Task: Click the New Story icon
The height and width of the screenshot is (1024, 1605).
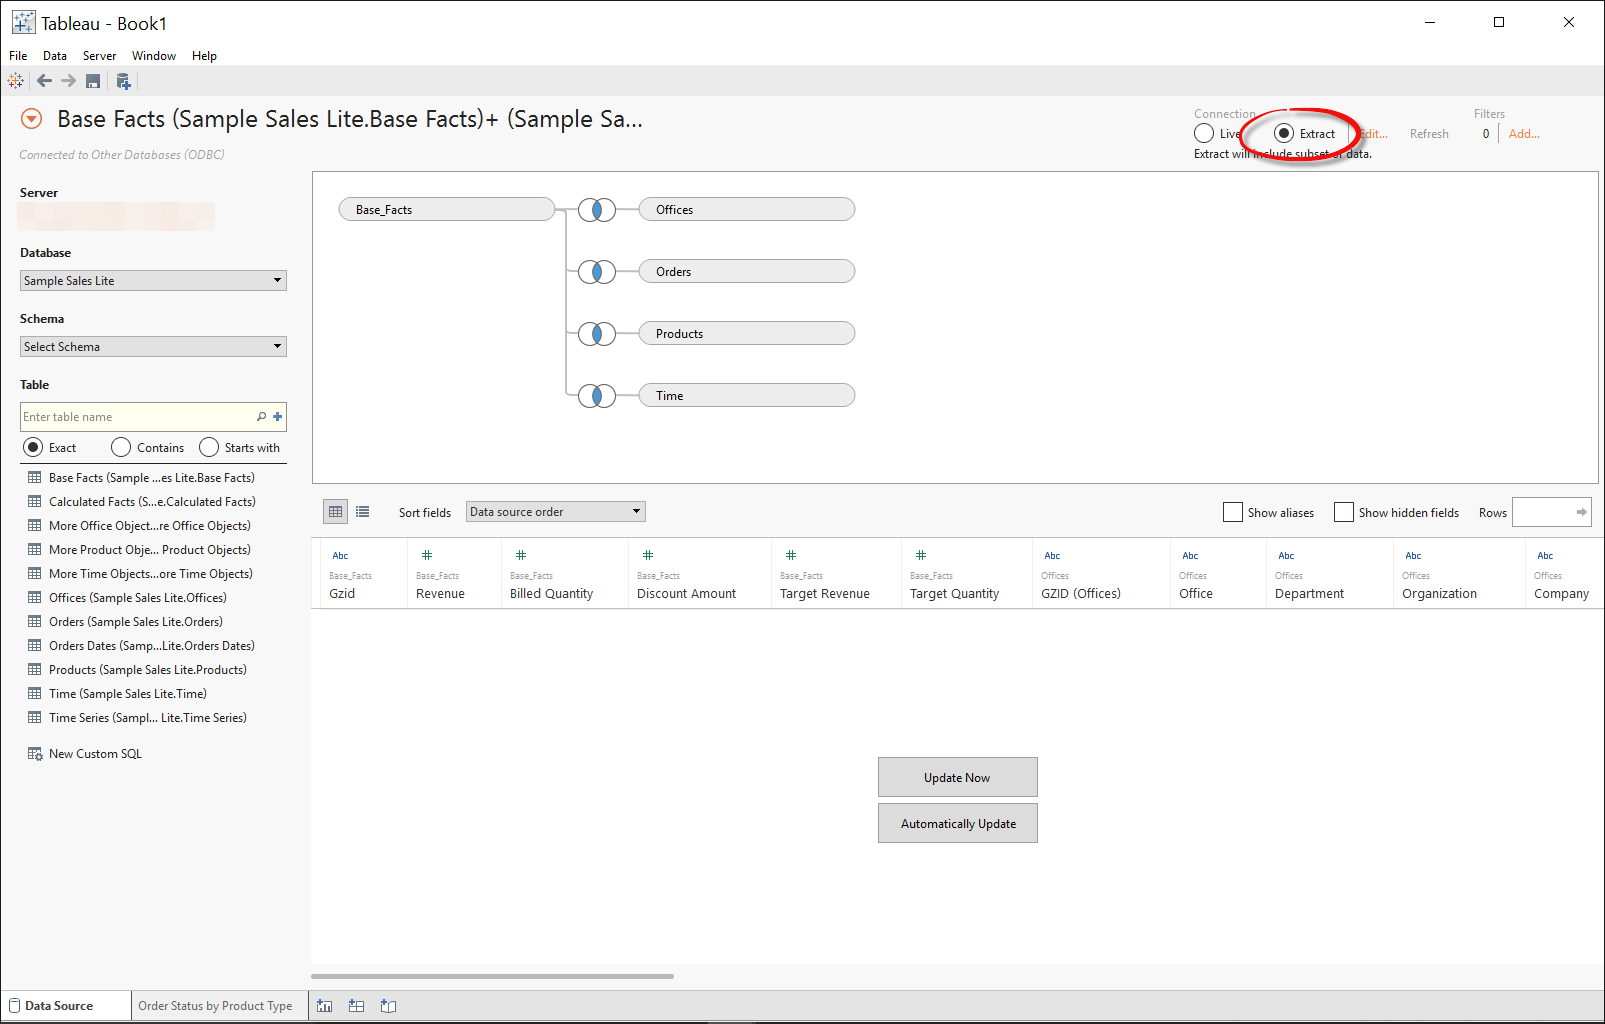Action: click(x=389, y=1006)
